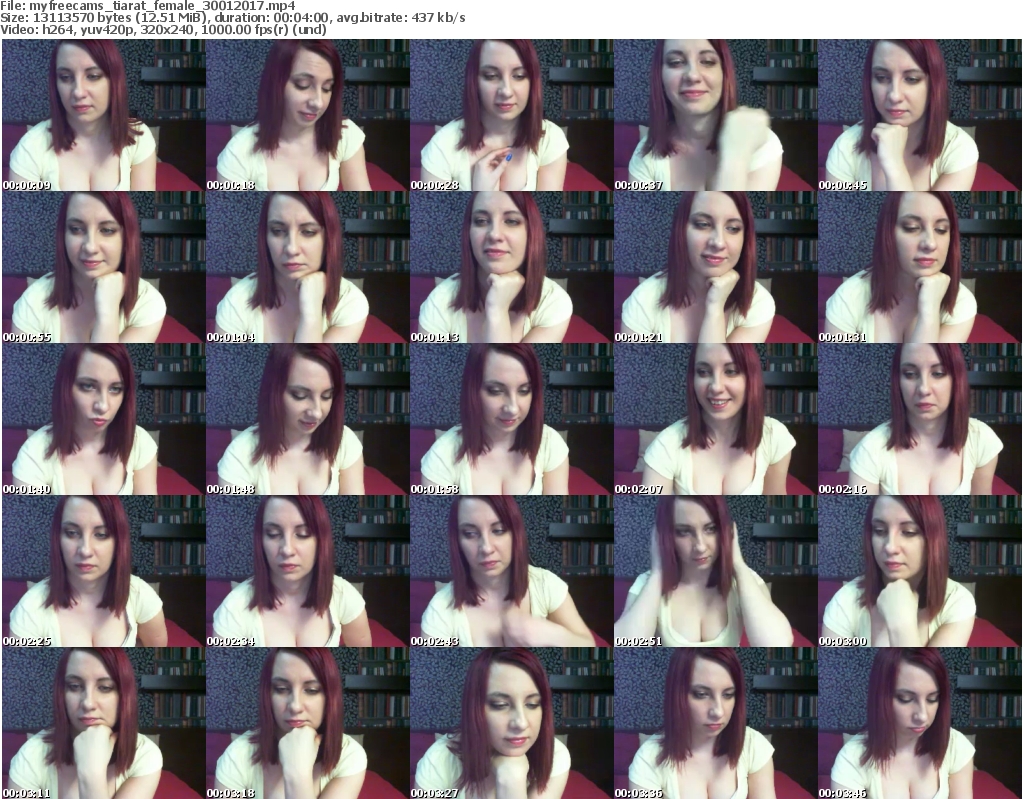The width and height of the screenshot is (1024, 799).
Task: Click the thumbnail stamped 00:00:28
Action: point(511,115)
